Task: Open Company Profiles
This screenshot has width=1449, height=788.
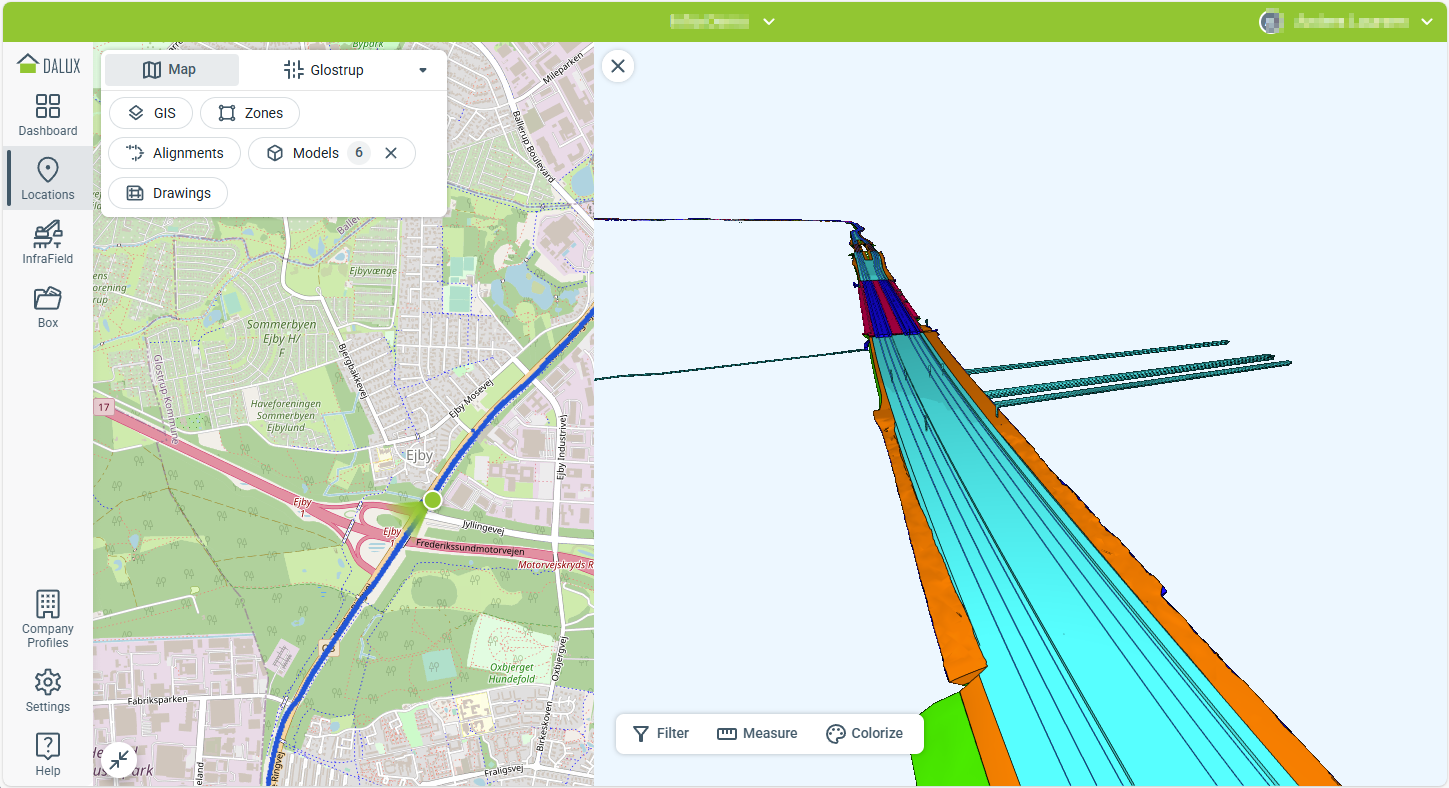Action: [x=47, y=618]
